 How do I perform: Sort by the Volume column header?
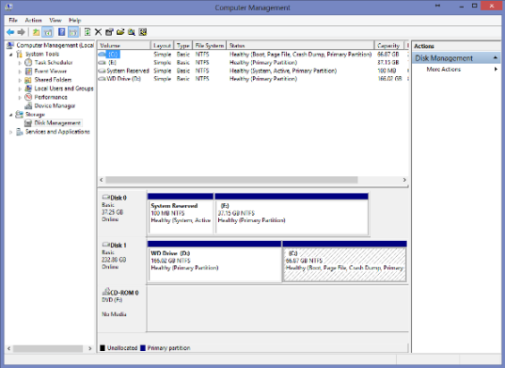click(x=124, y=45)
